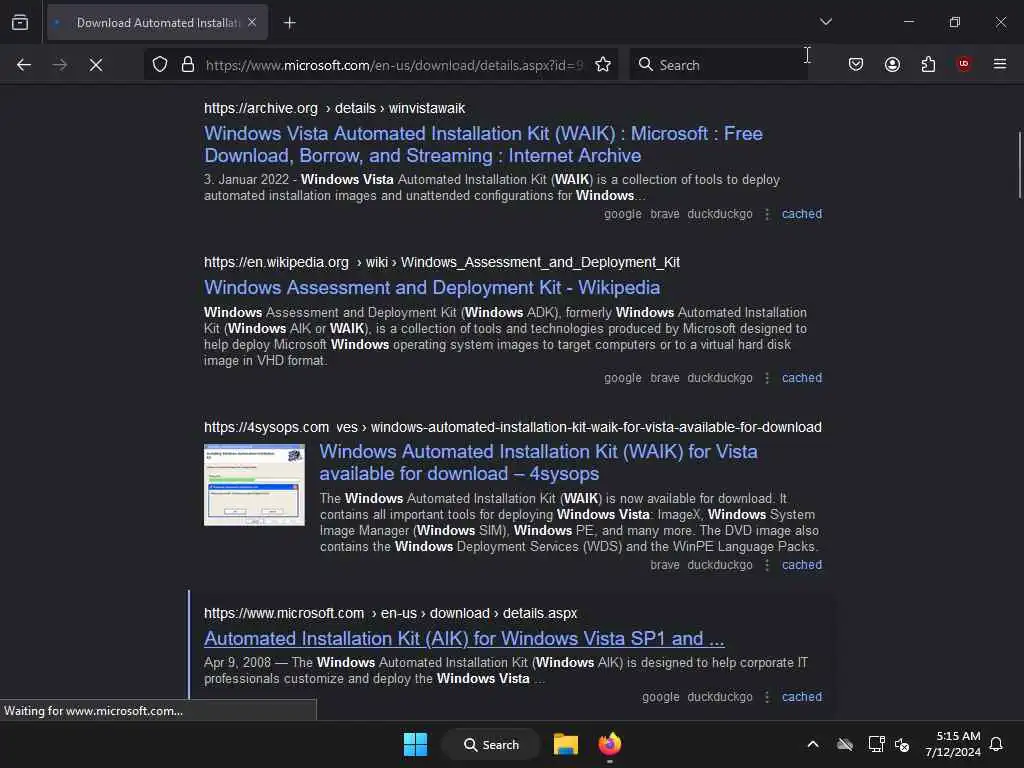
Task: Click the https://archive.org result URL text
Action: tap(261, 108)
